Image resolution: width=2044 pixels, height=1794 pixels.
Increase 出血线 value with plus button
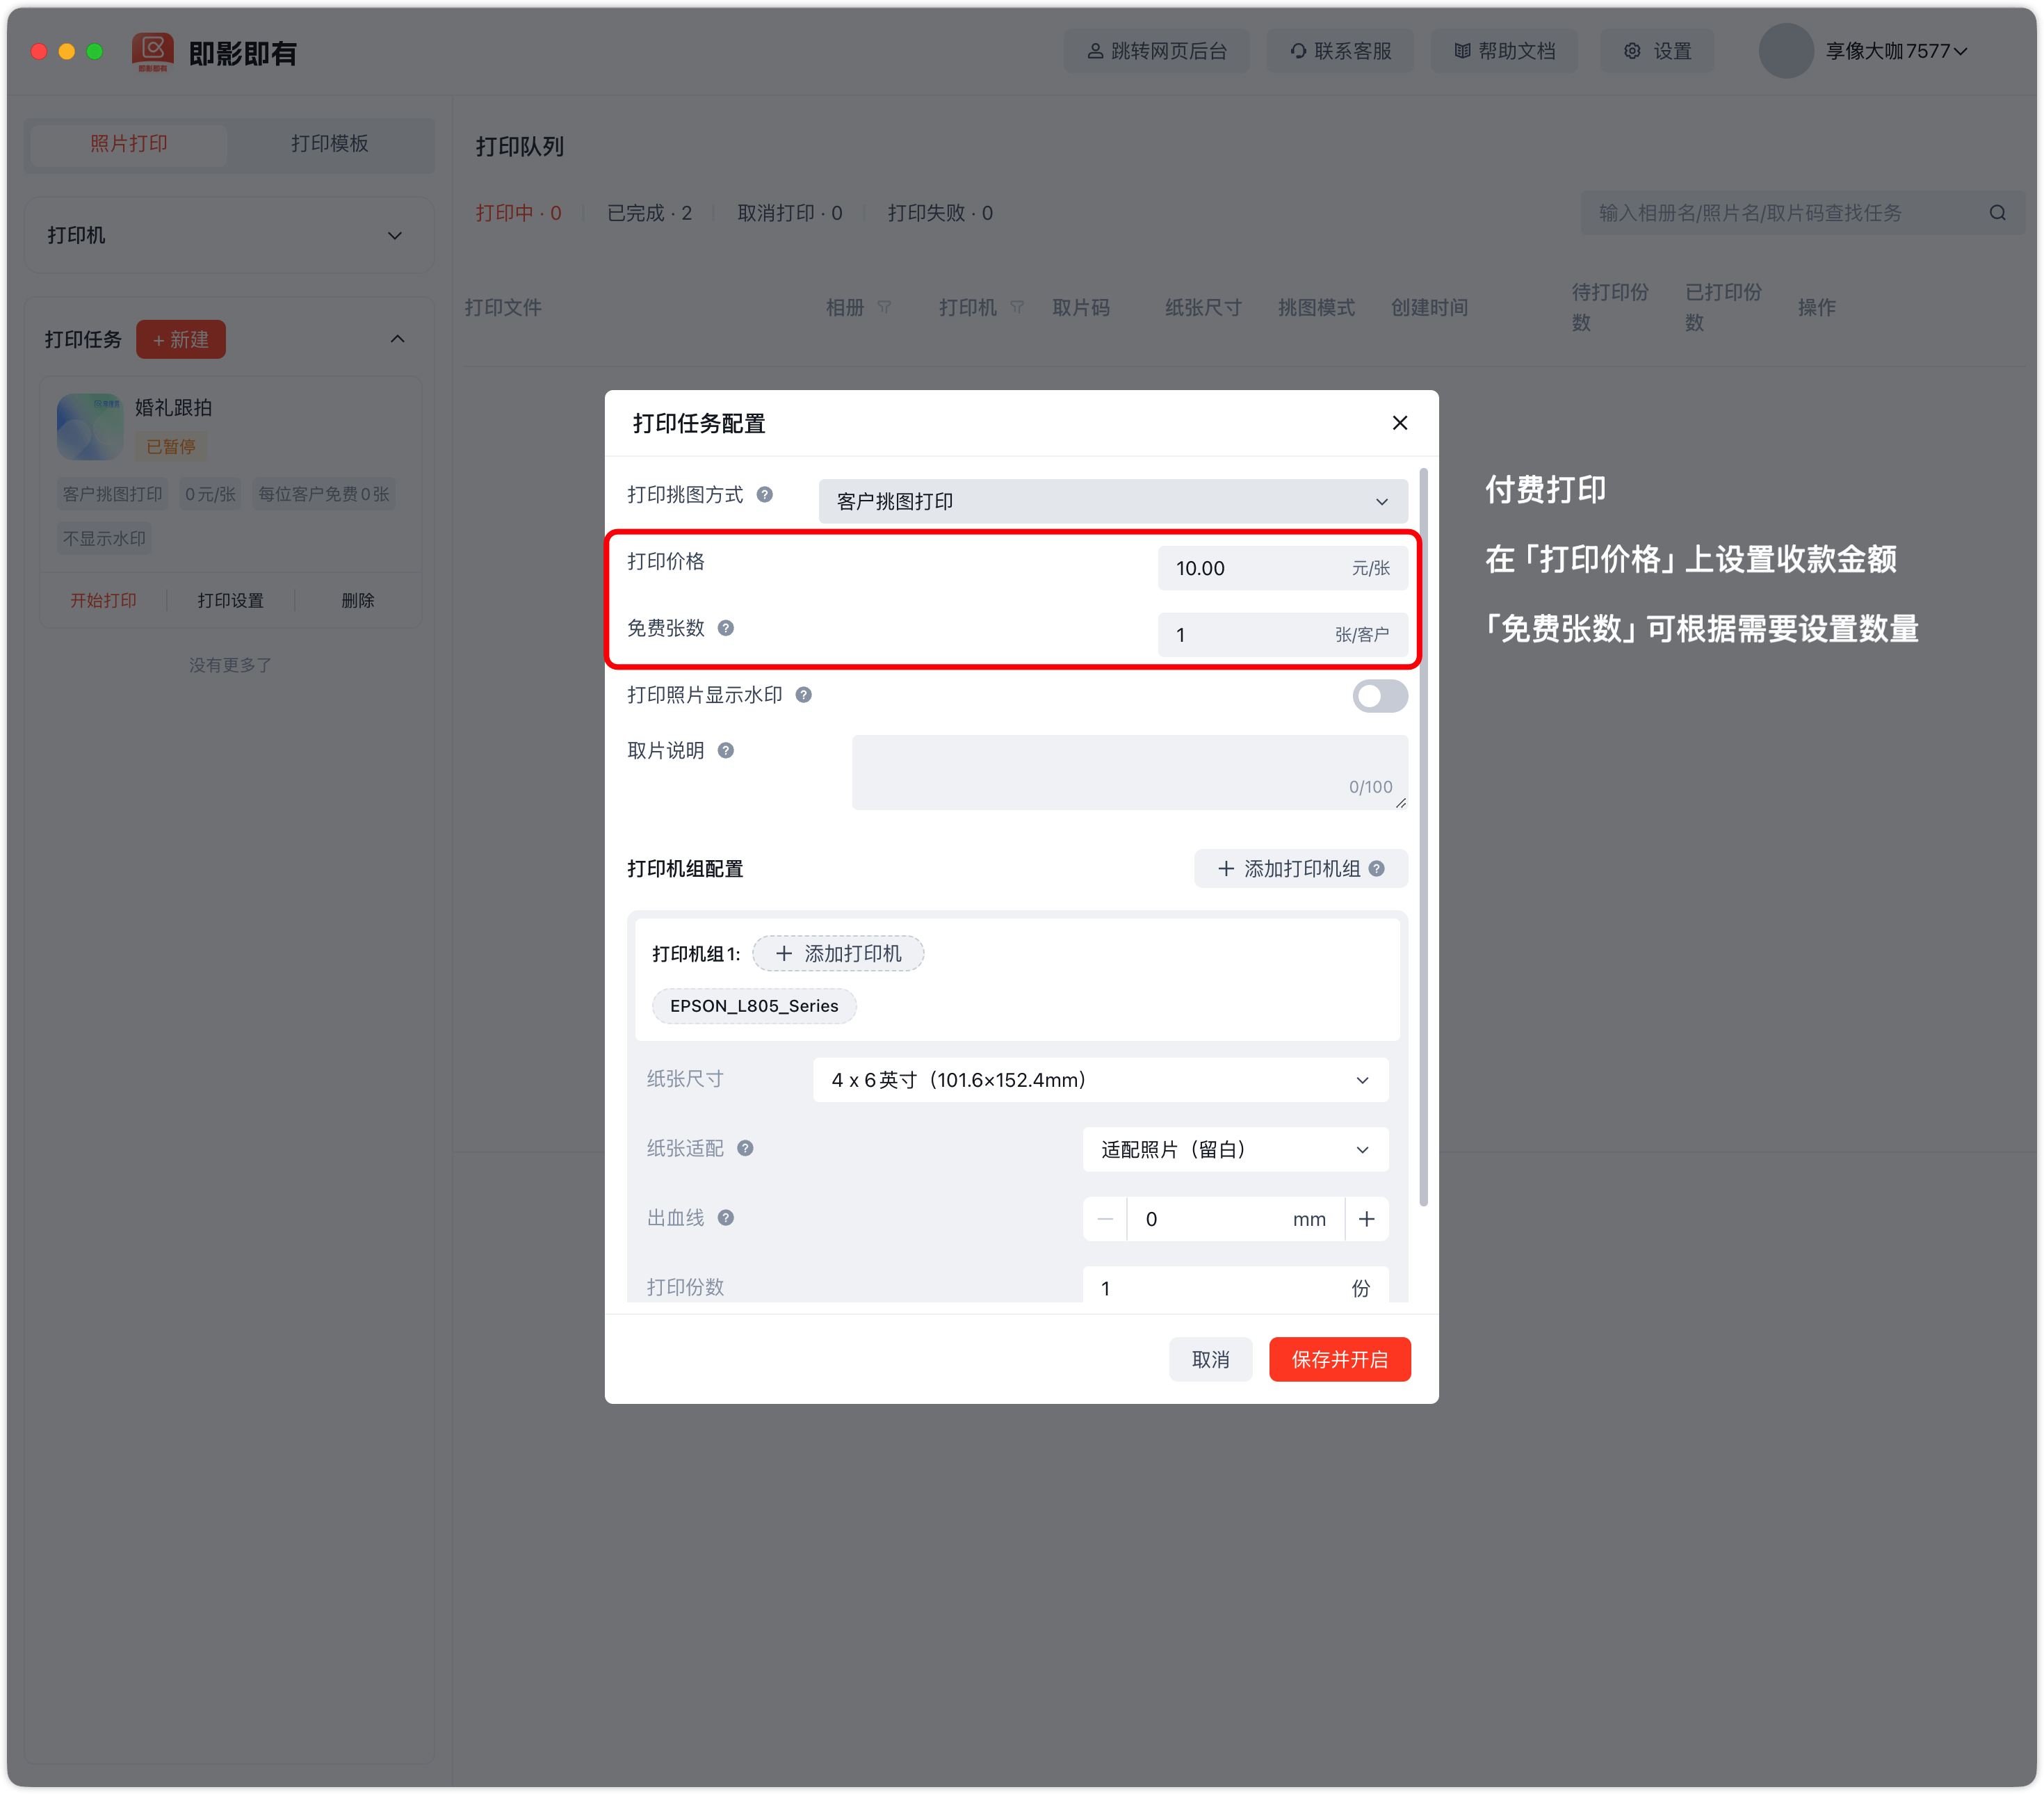click(1366, 1219)
